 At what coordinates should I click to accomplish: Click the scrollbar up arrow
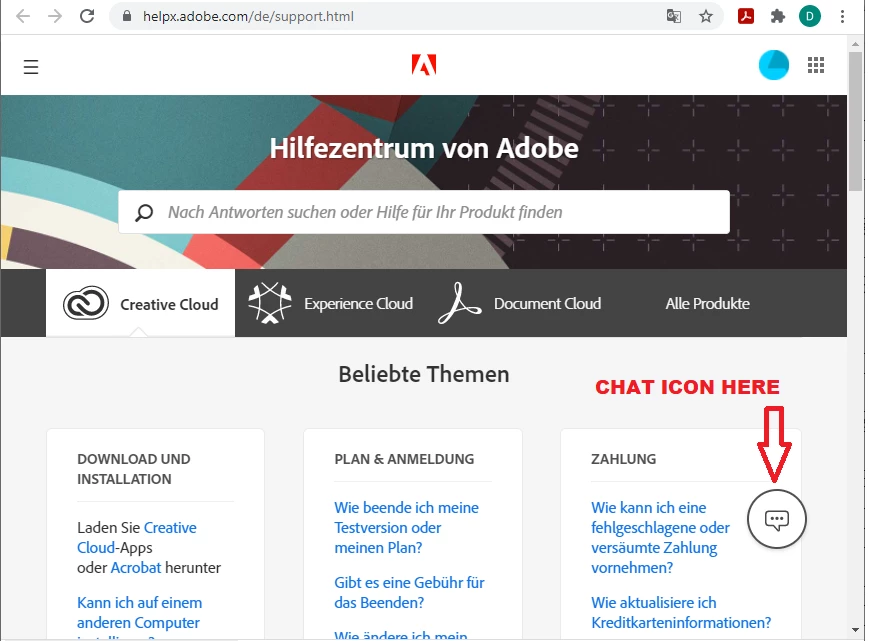855,43
